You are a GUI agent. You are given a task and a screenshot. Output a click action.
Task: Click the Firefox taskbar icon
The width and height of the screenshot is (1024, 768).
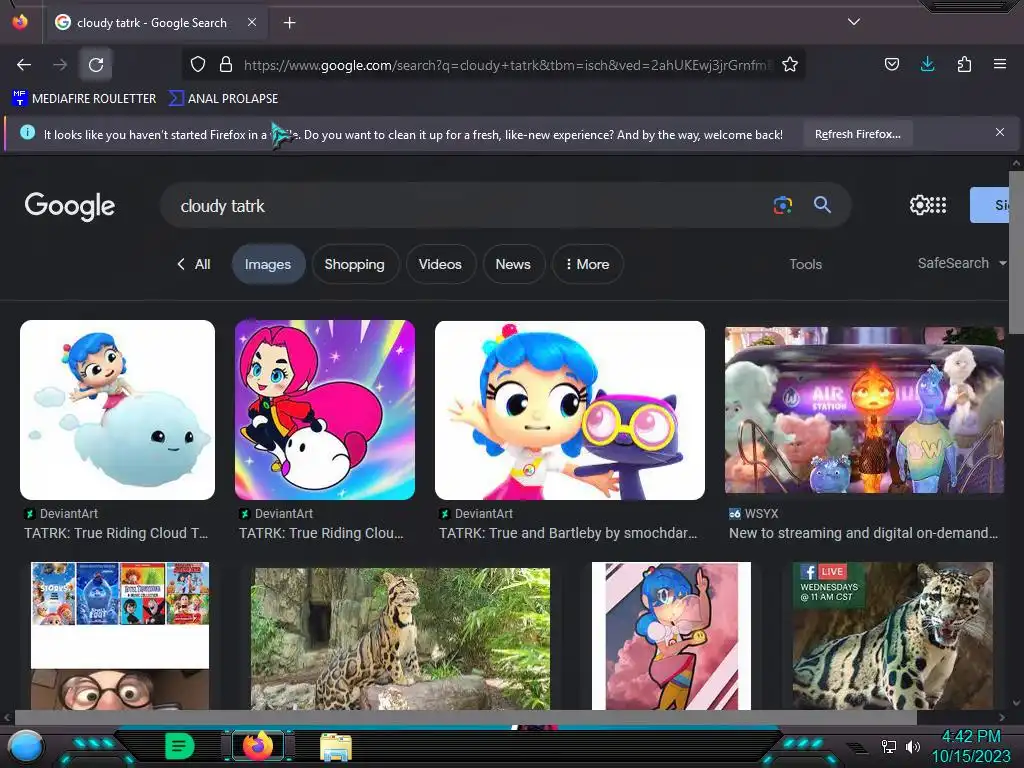257,746
